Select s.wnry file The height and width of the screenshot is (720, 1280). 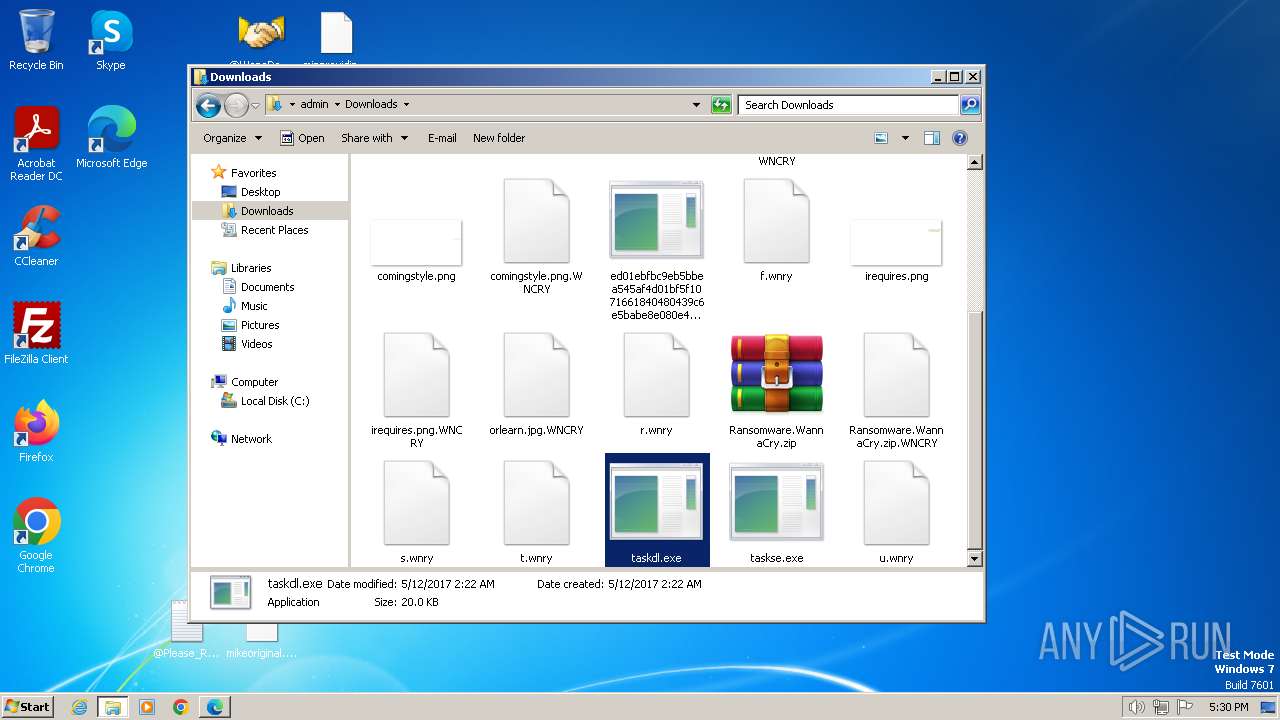click(416, 512)
